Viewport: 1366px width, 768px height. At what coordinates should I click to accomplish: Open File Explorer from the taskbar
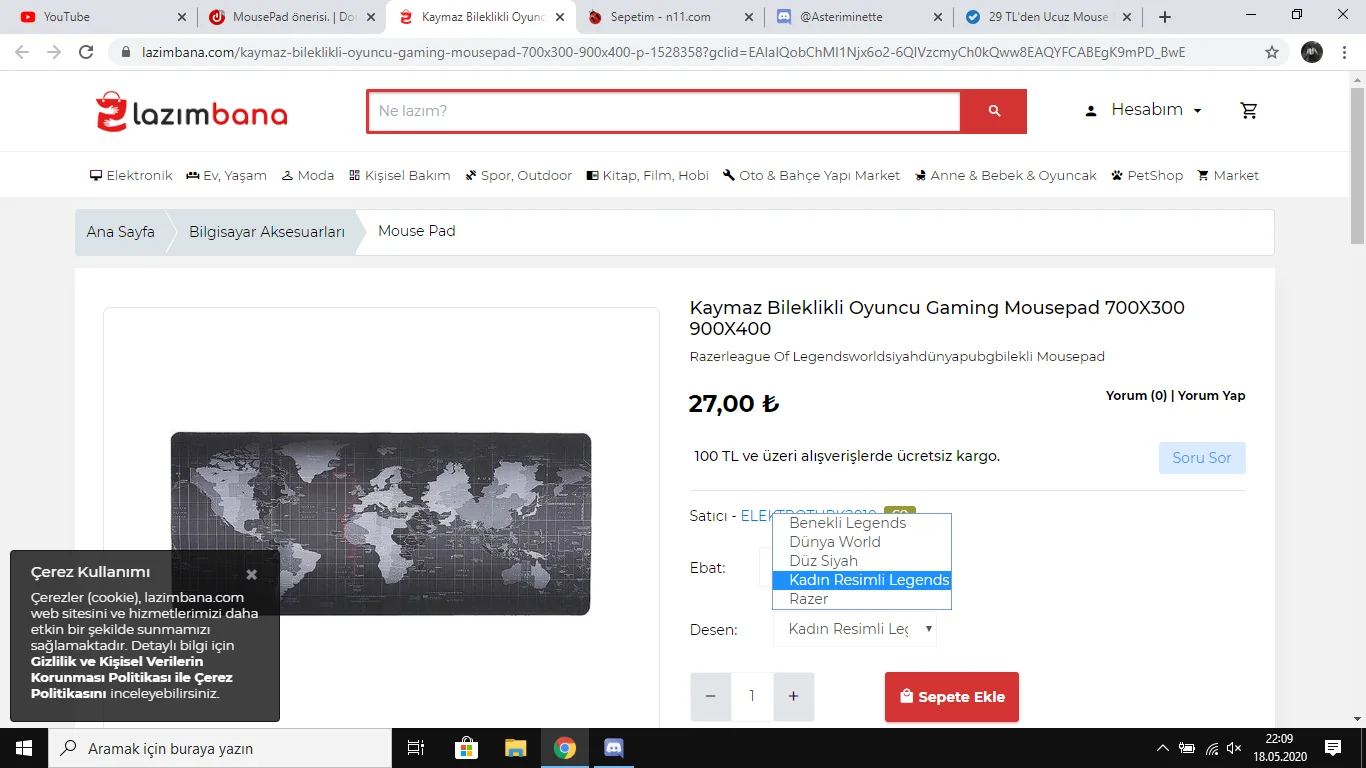[515, 748]
